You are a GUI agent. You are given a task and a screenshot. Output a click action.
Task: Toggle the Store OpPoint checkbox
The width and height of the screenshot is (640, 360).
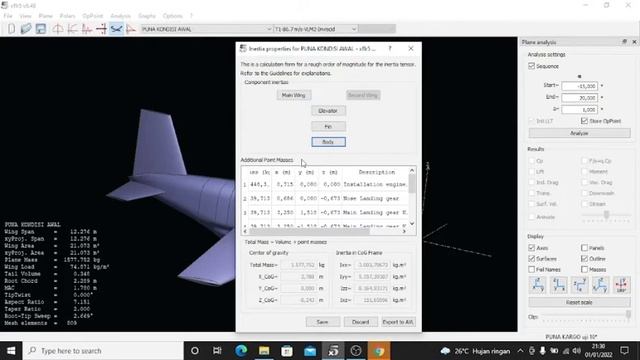click(584, 121)
